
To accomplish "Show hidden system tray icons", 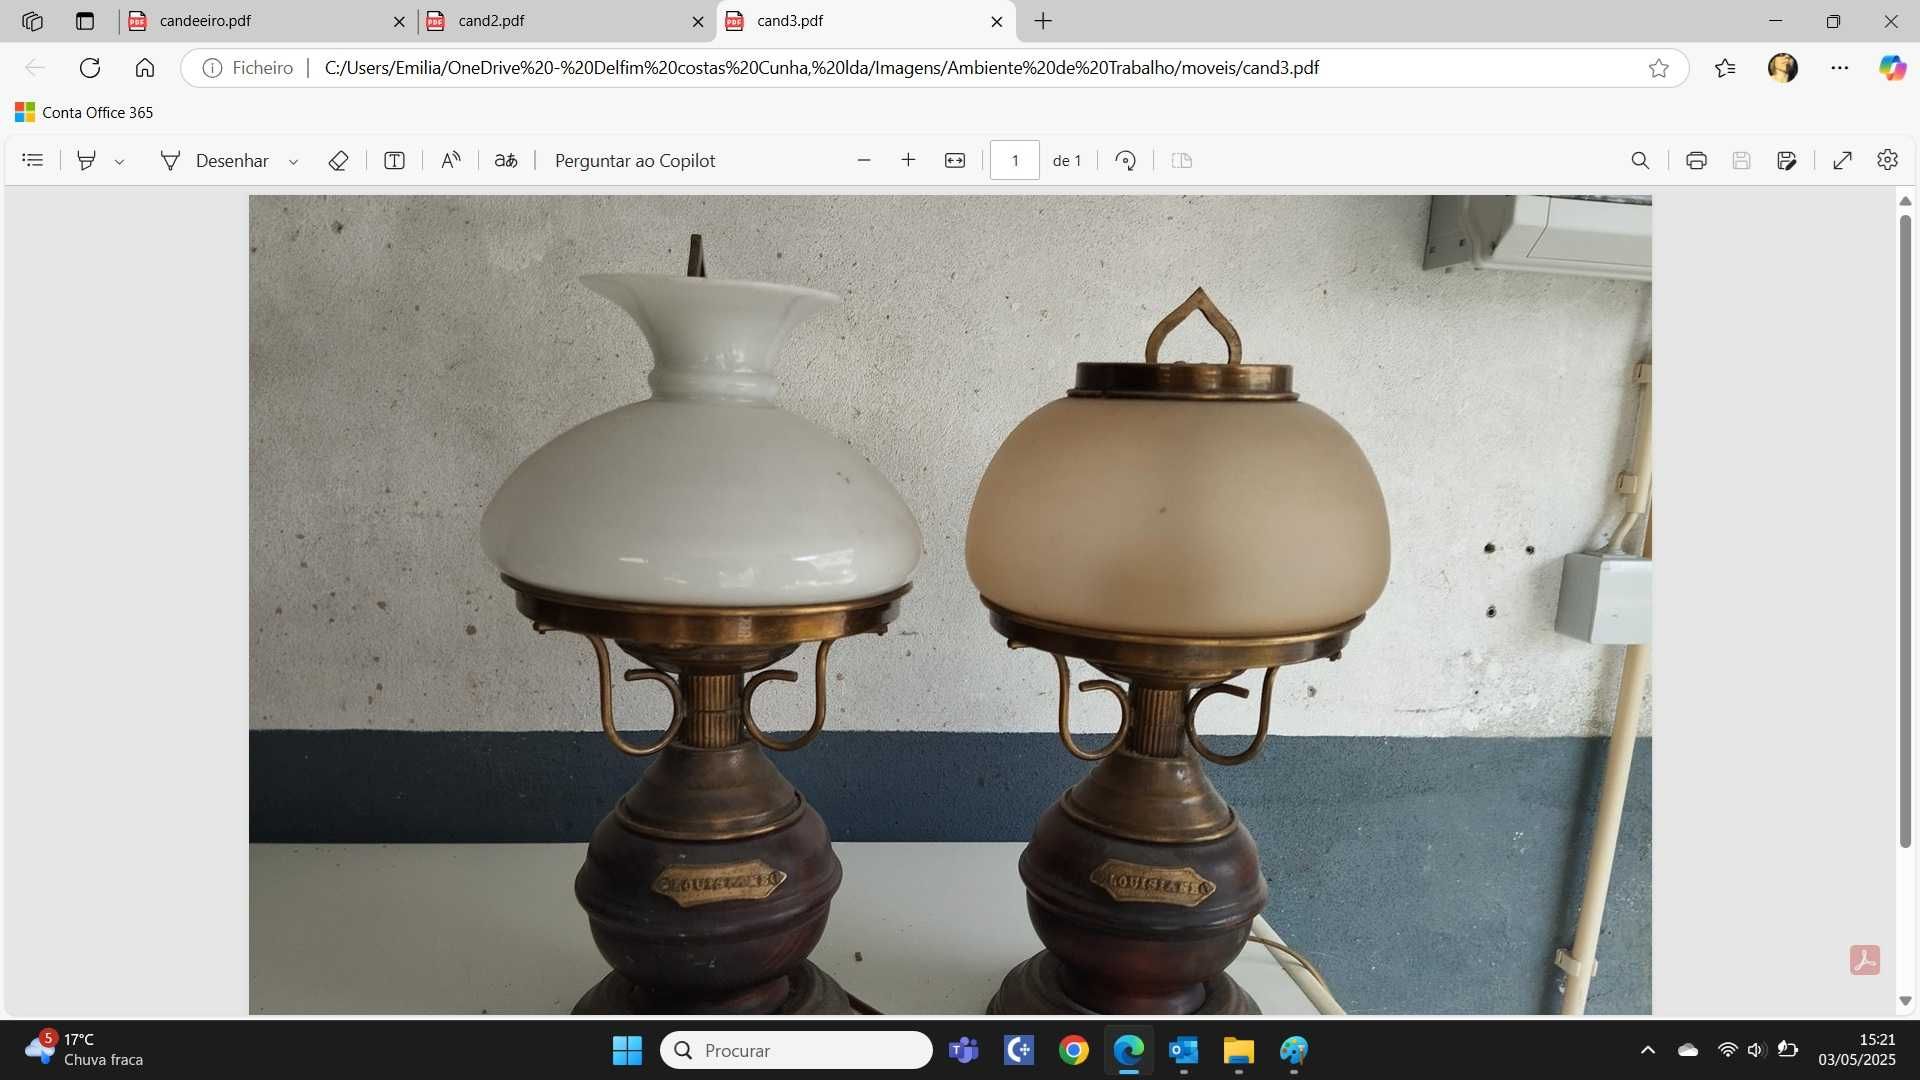I will tap(1648, 1050).
